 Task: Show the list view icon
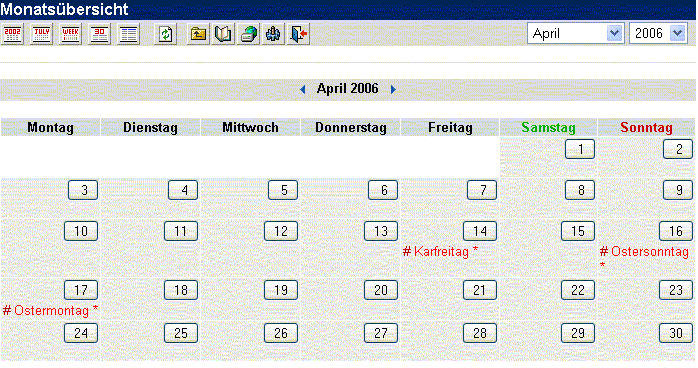click(x=128, y=34)
